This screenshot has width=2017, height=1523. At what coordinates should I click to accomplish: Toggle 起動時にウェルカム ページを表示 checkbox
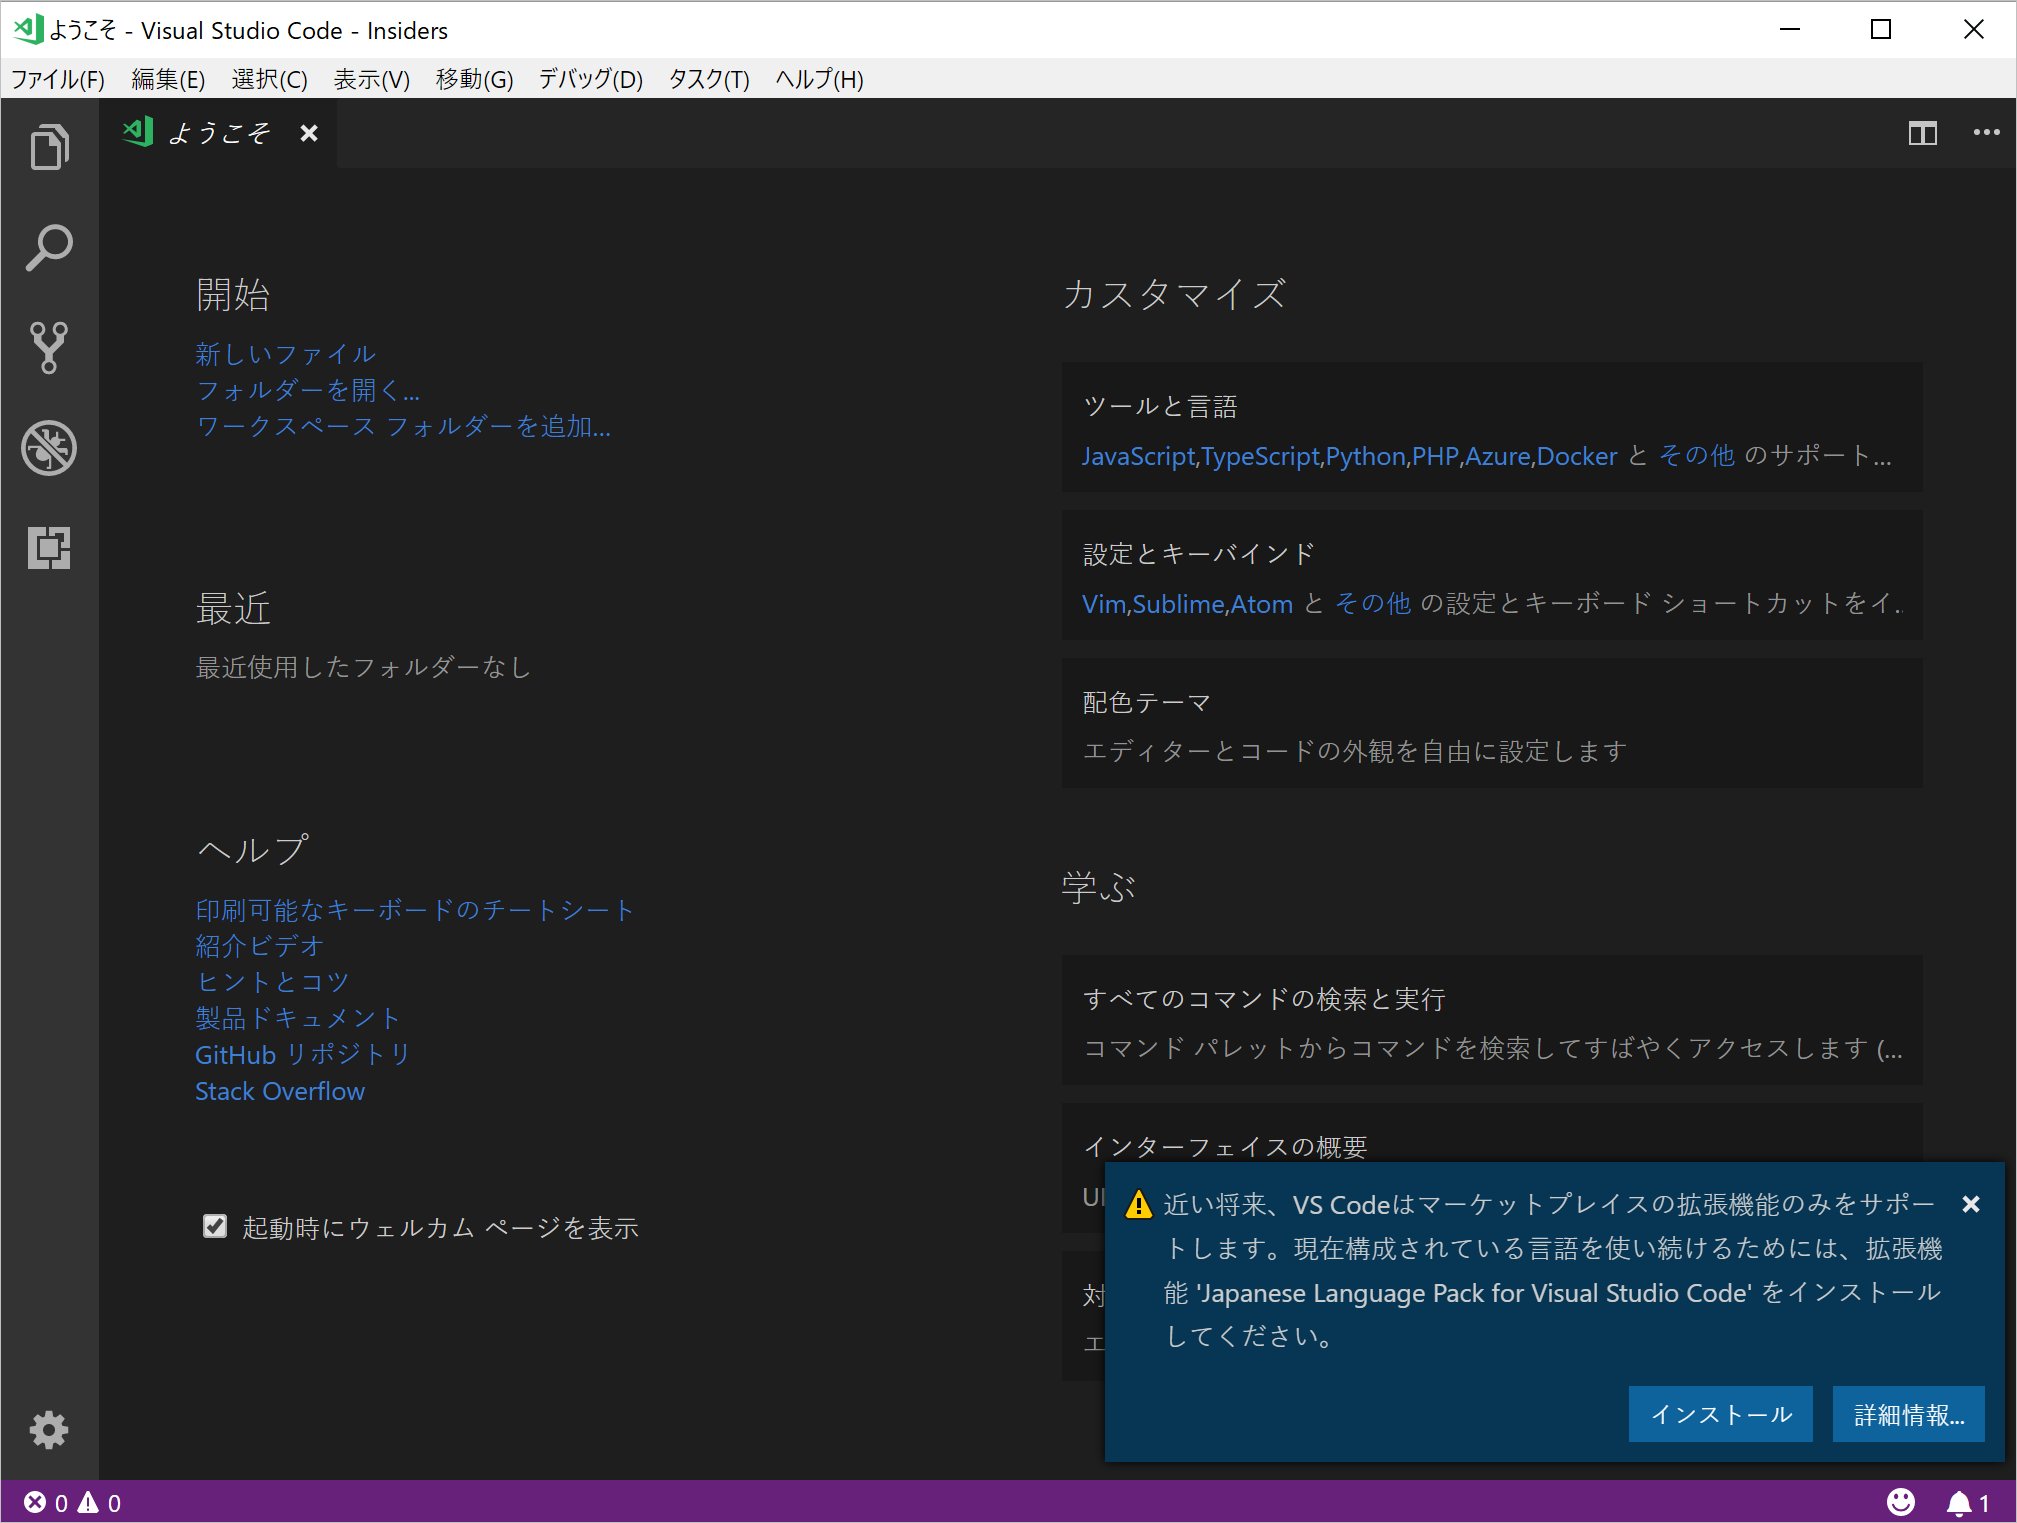215,1226
